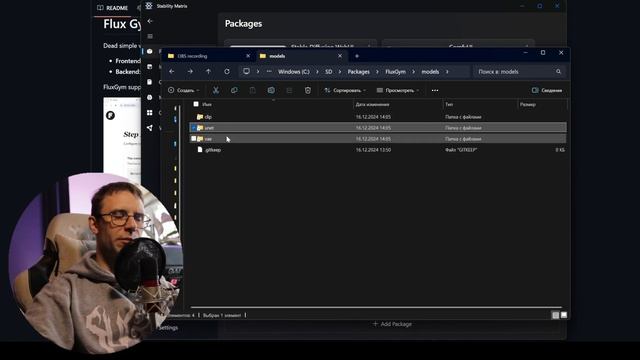The width and height of the screenshot is (640, 360).
Task: Uncheck the unet folder checkbox
Action: click(194, 128)
